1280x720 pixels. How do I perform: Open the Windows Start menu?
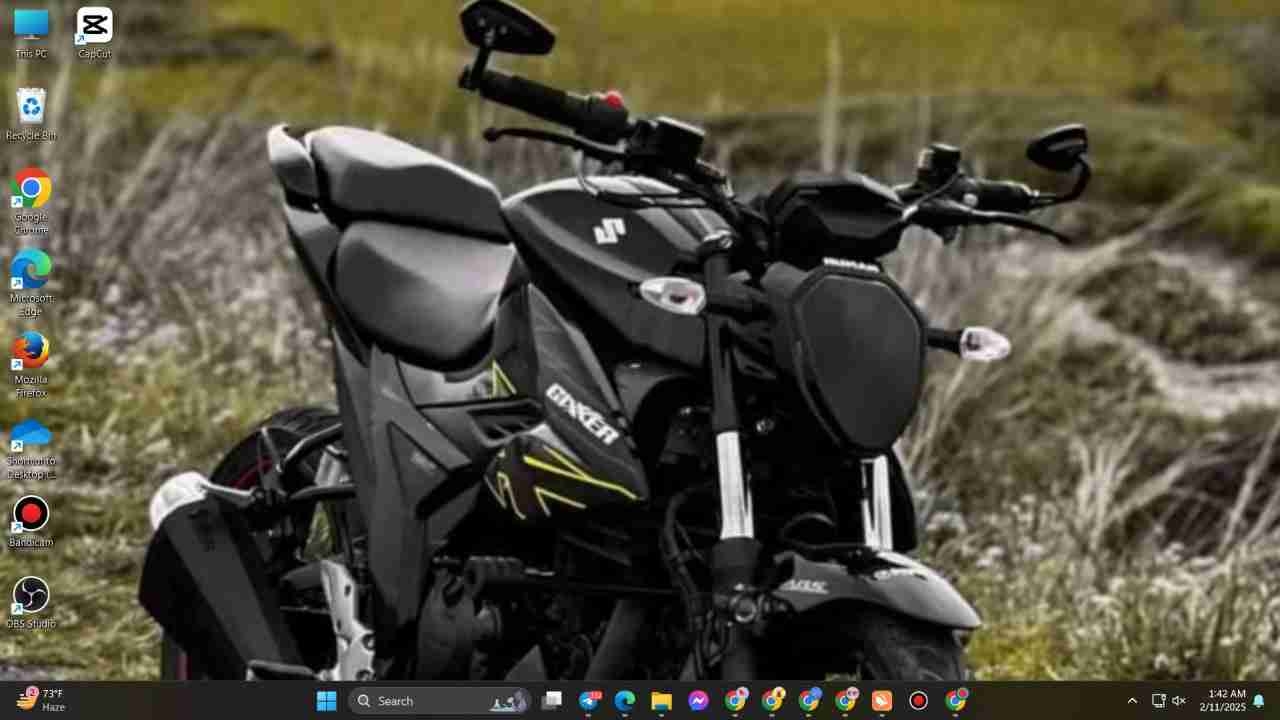point(327,701)
